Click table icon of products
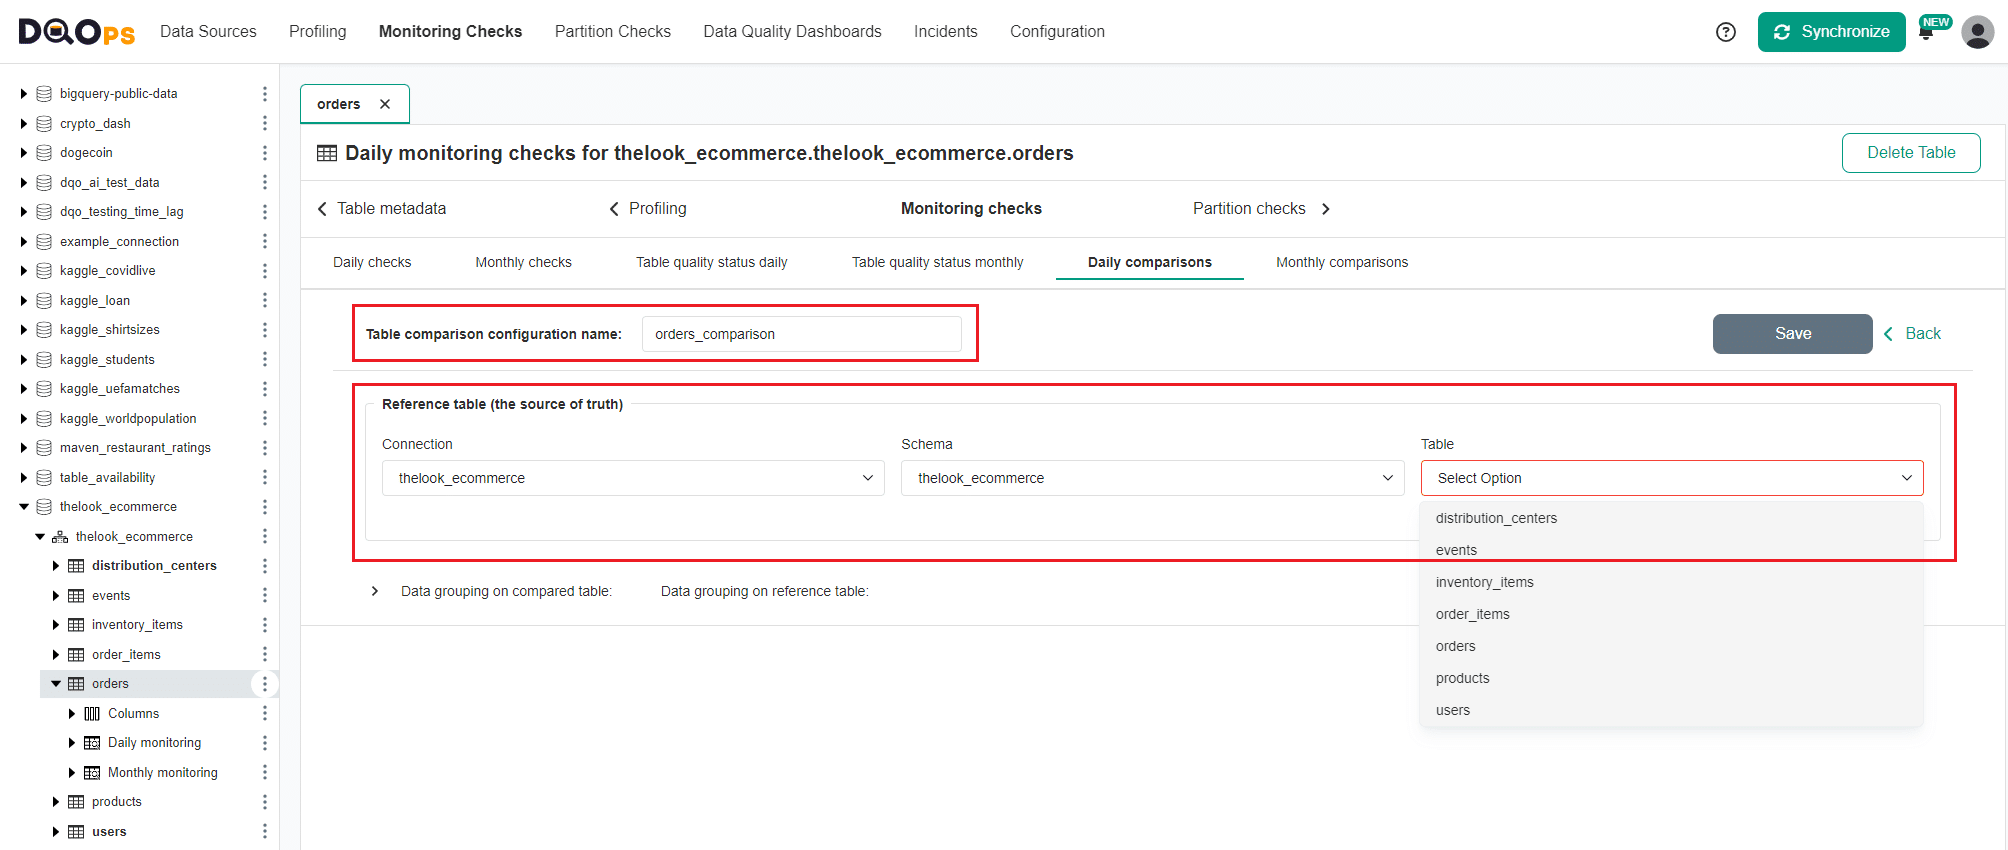Screen dimensions: 2008x850 point(76,802)
